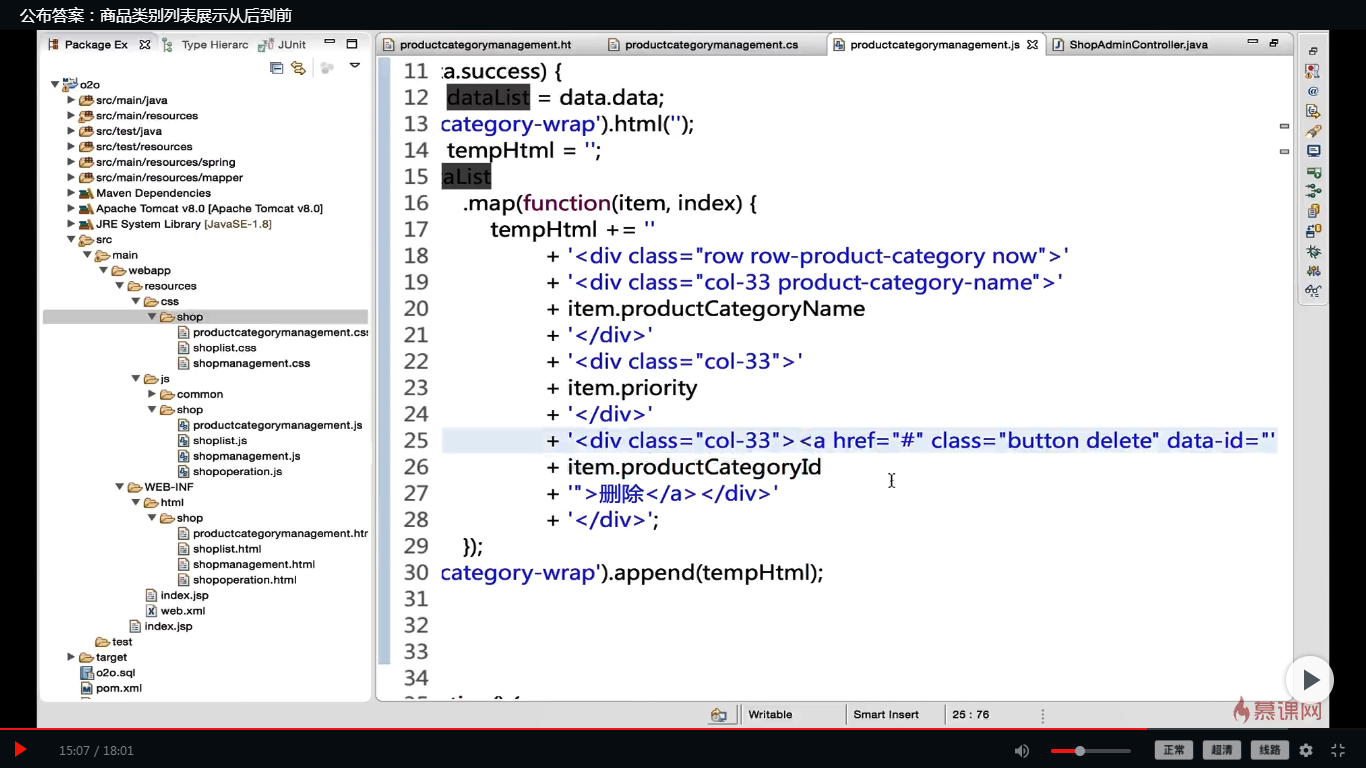The height and width of the screenshot is (768, 1366).
Task: Open video player settings gear
Action: point(1306,750)
